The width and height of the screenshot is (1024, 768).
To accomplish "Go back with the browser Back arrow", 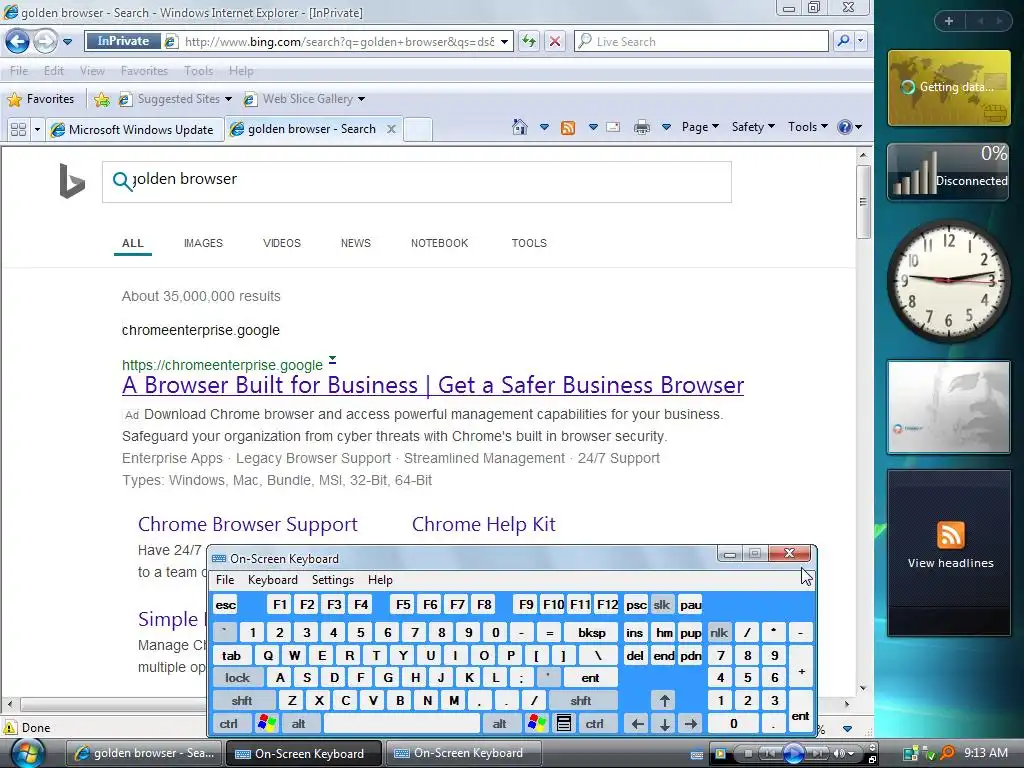I will click(17, 42).
